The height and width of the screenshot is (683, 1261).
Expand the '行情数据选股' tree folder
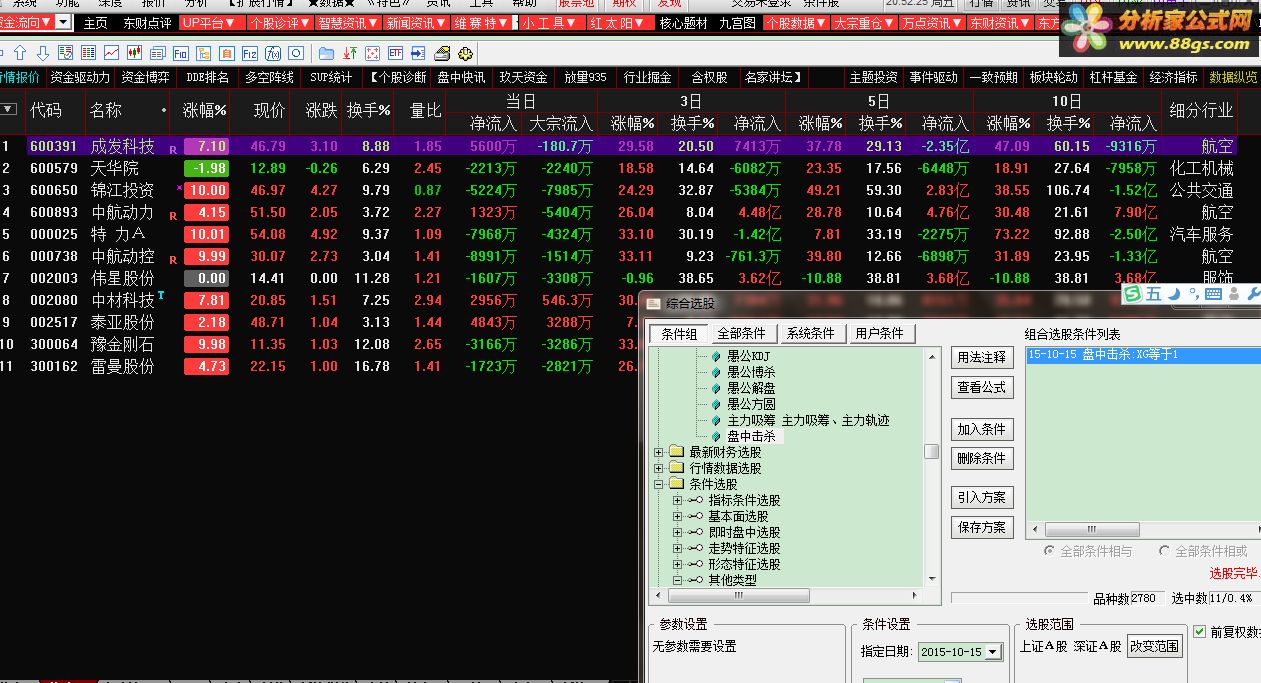pos(659,468)
